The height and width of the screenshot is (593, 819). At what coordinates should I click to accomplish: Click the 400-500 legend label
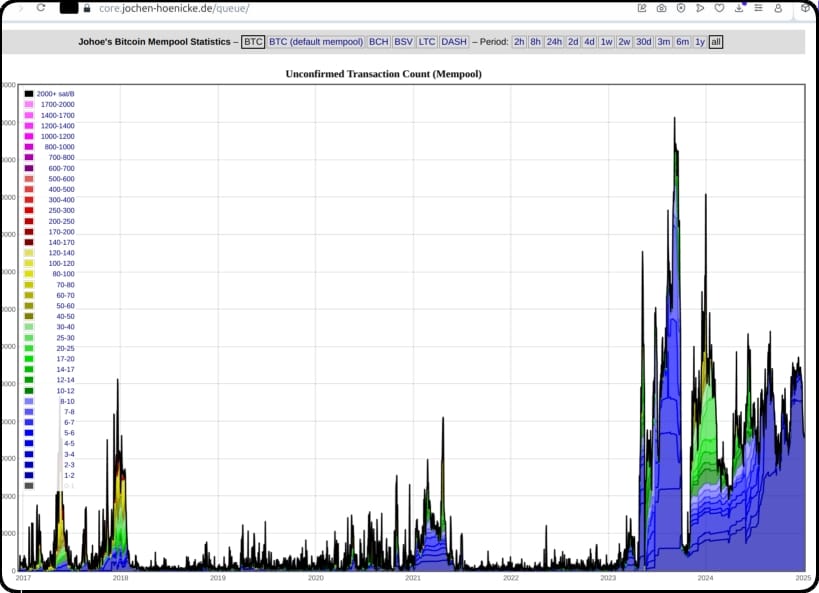pos(62,189)
